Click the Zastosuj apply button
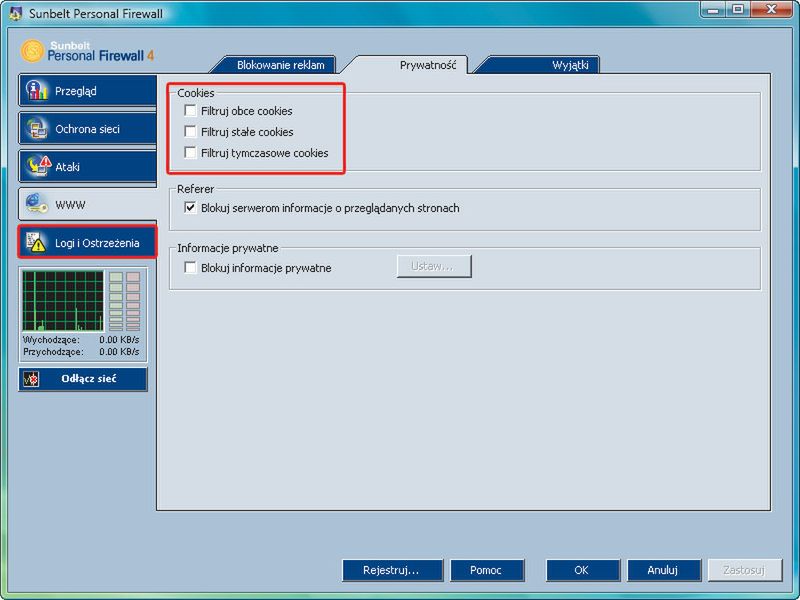Image resolution: width=800 pixels, height=600 pixels. tap(745, 570)
